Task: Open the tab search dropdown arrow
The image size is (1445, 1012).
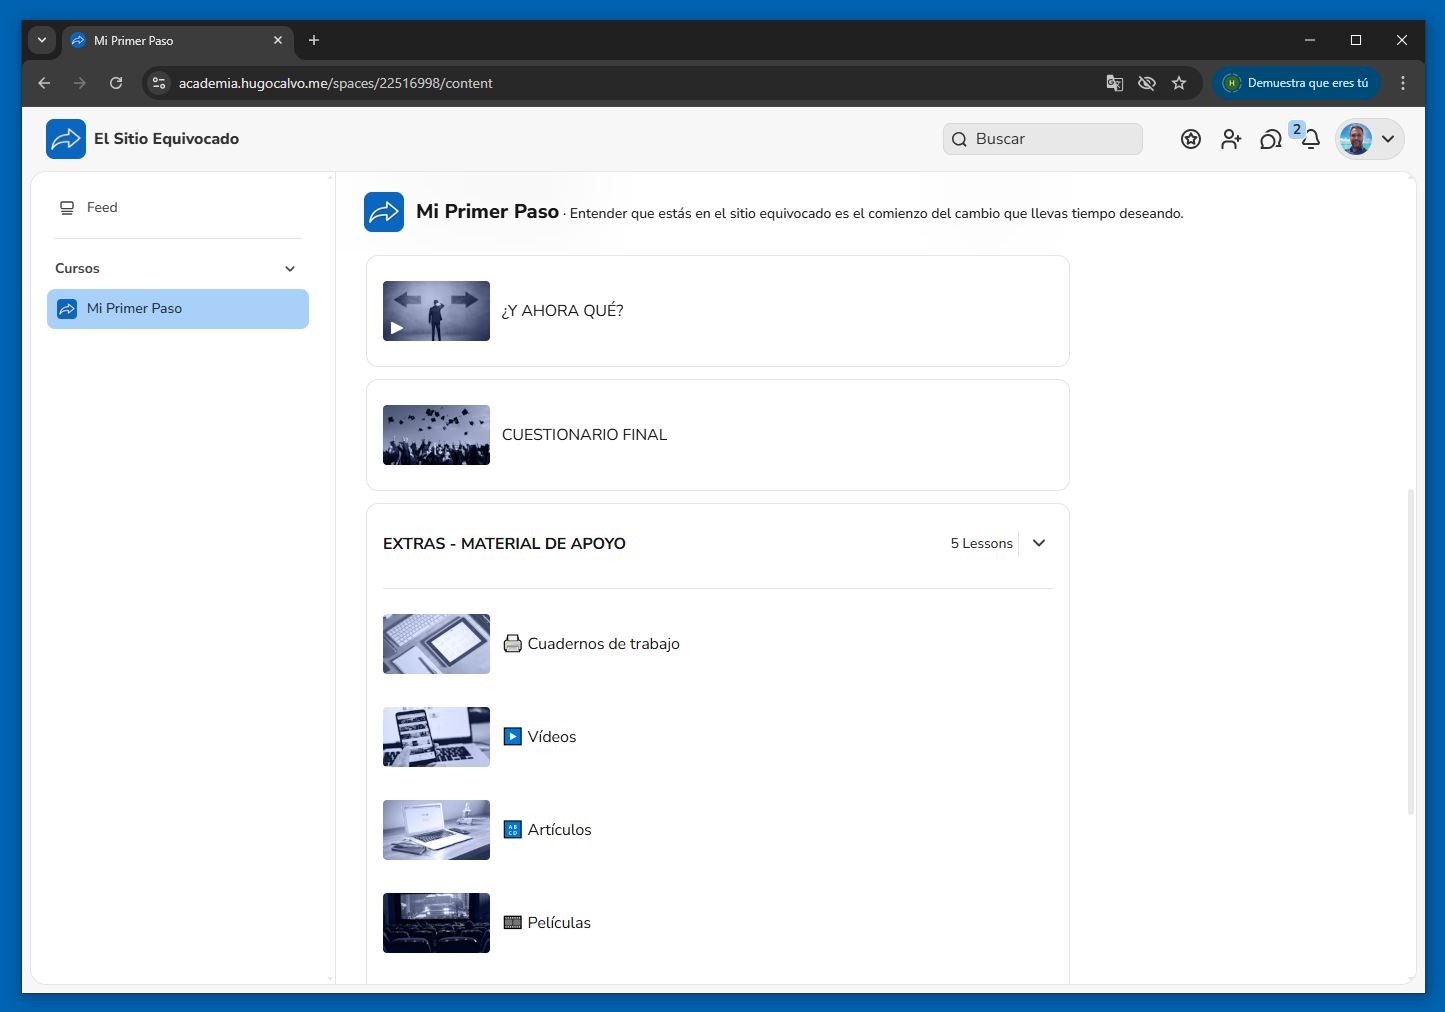Action: (42, 40)
